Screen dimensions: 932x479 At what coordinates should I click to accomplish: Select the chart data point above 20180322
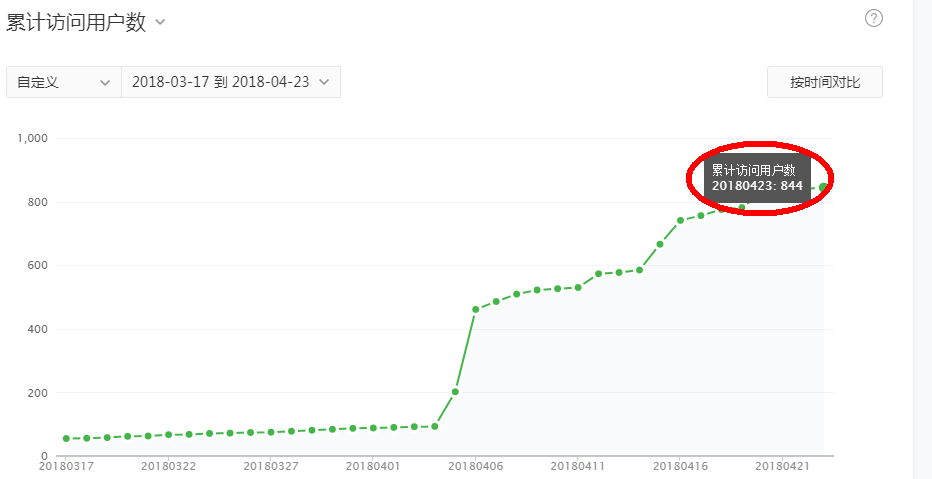(169, 435)
